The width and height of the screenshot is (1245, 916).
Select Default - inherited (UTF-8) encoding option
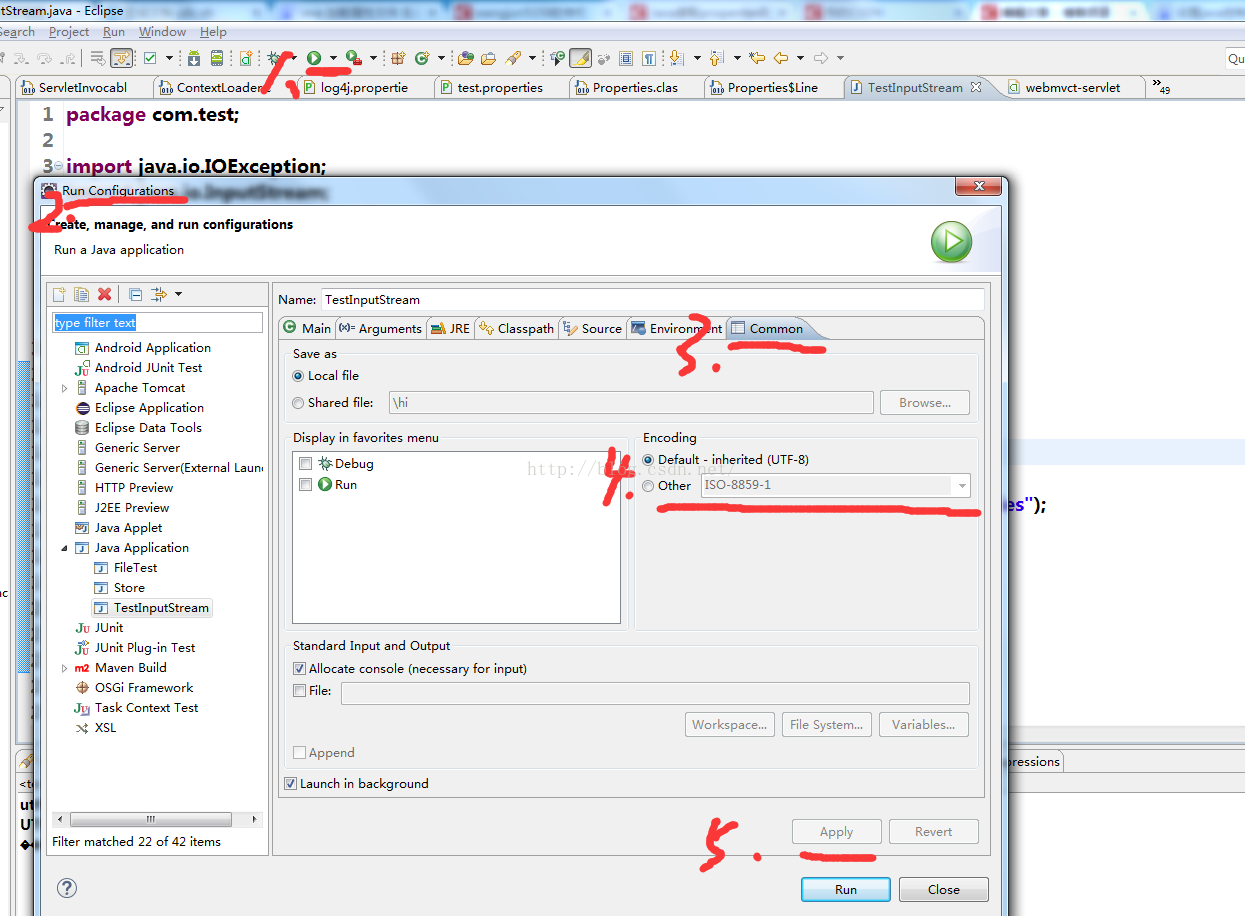[x=648, y=460]
